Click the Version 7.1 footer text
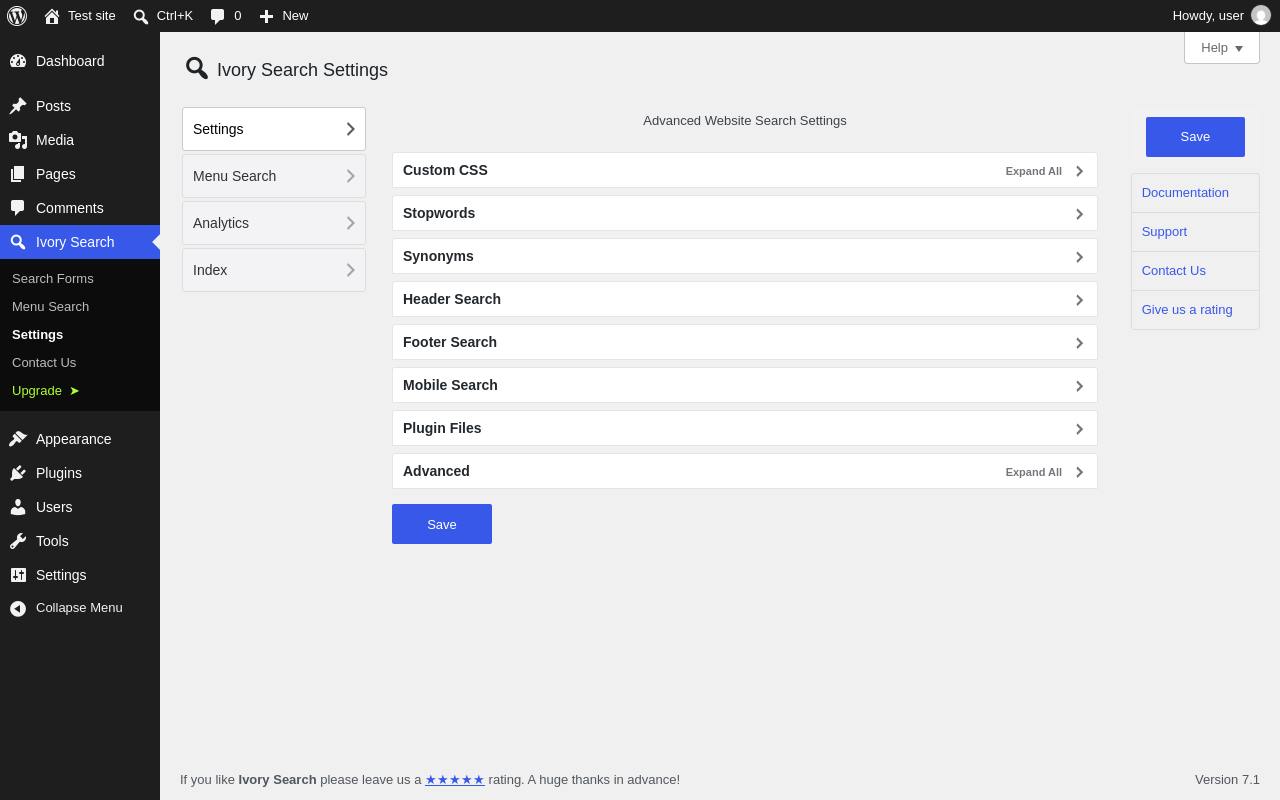This screenshot has width=1280, height=800. (x=1227, y=780)
